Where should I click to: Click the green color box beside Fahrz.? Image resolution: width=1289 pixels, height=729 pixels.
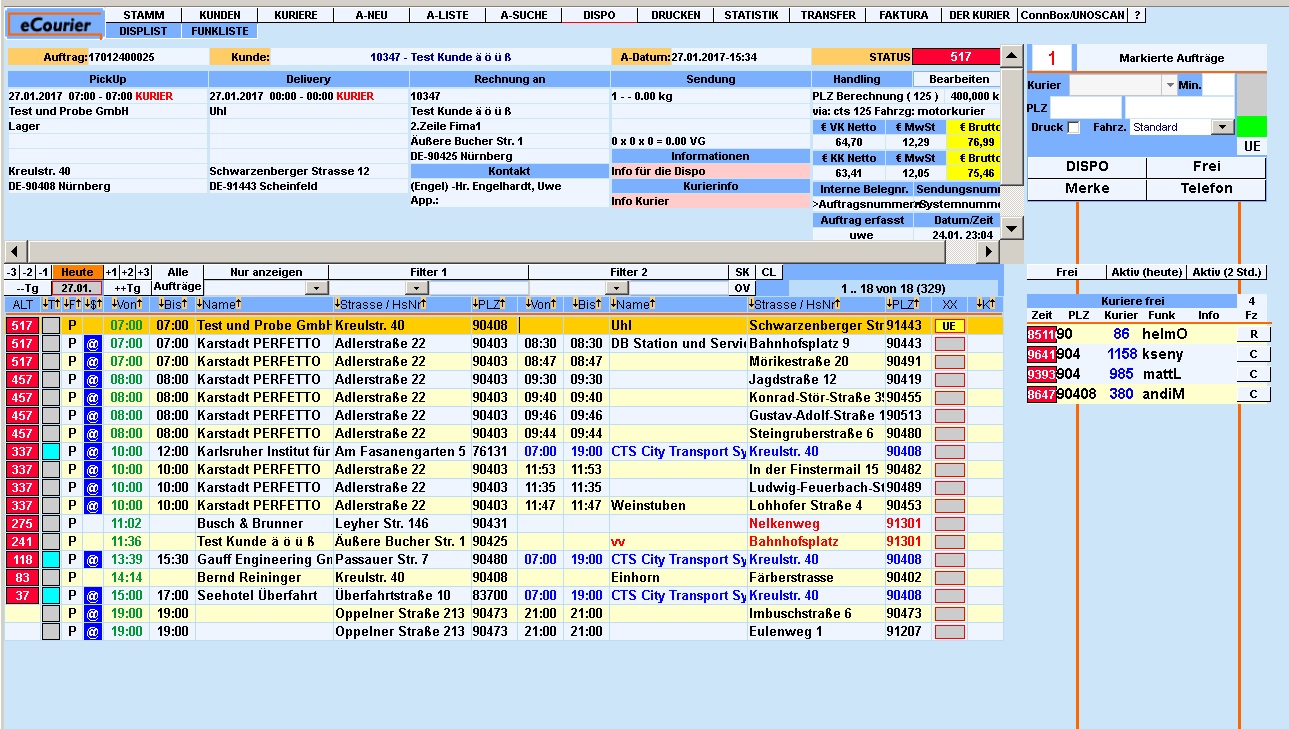coord(1251,127)
